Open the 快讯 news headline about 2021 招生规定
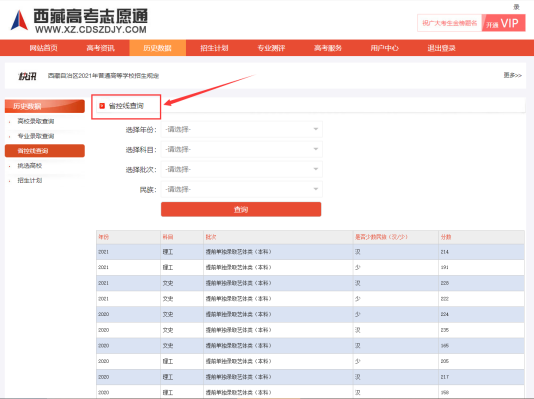The width and height of the screenshot is (534, 399). click(103, 76)
